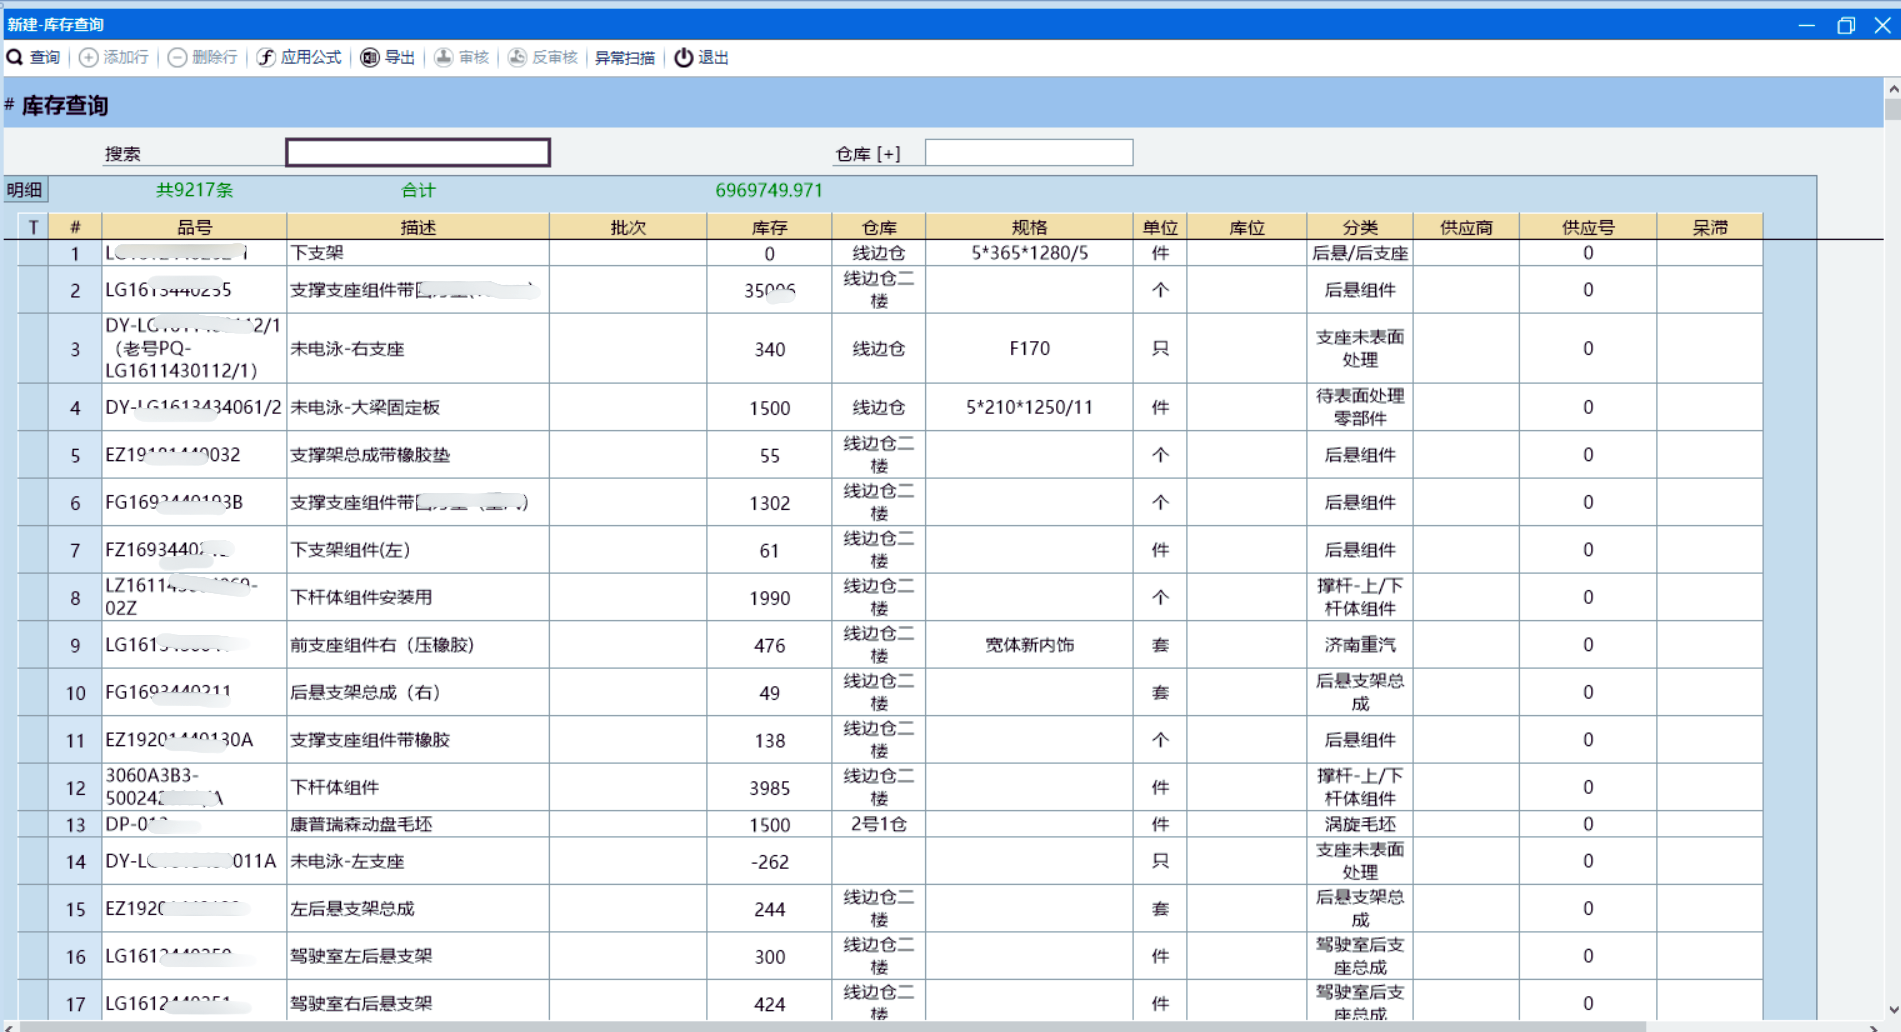This screenshot has height=1032, width=1901.
Task: Click the 审核 audit icon
Action: tap(443, 58)
